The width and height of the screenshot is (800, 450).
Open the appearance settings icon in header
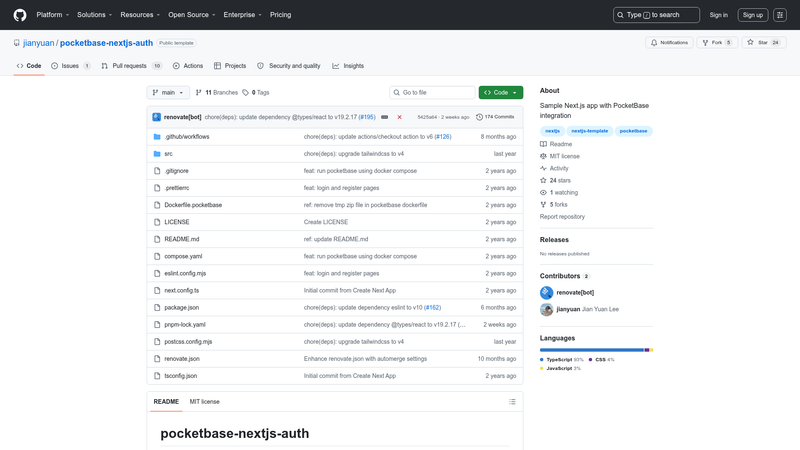click(x=780, y=15)
